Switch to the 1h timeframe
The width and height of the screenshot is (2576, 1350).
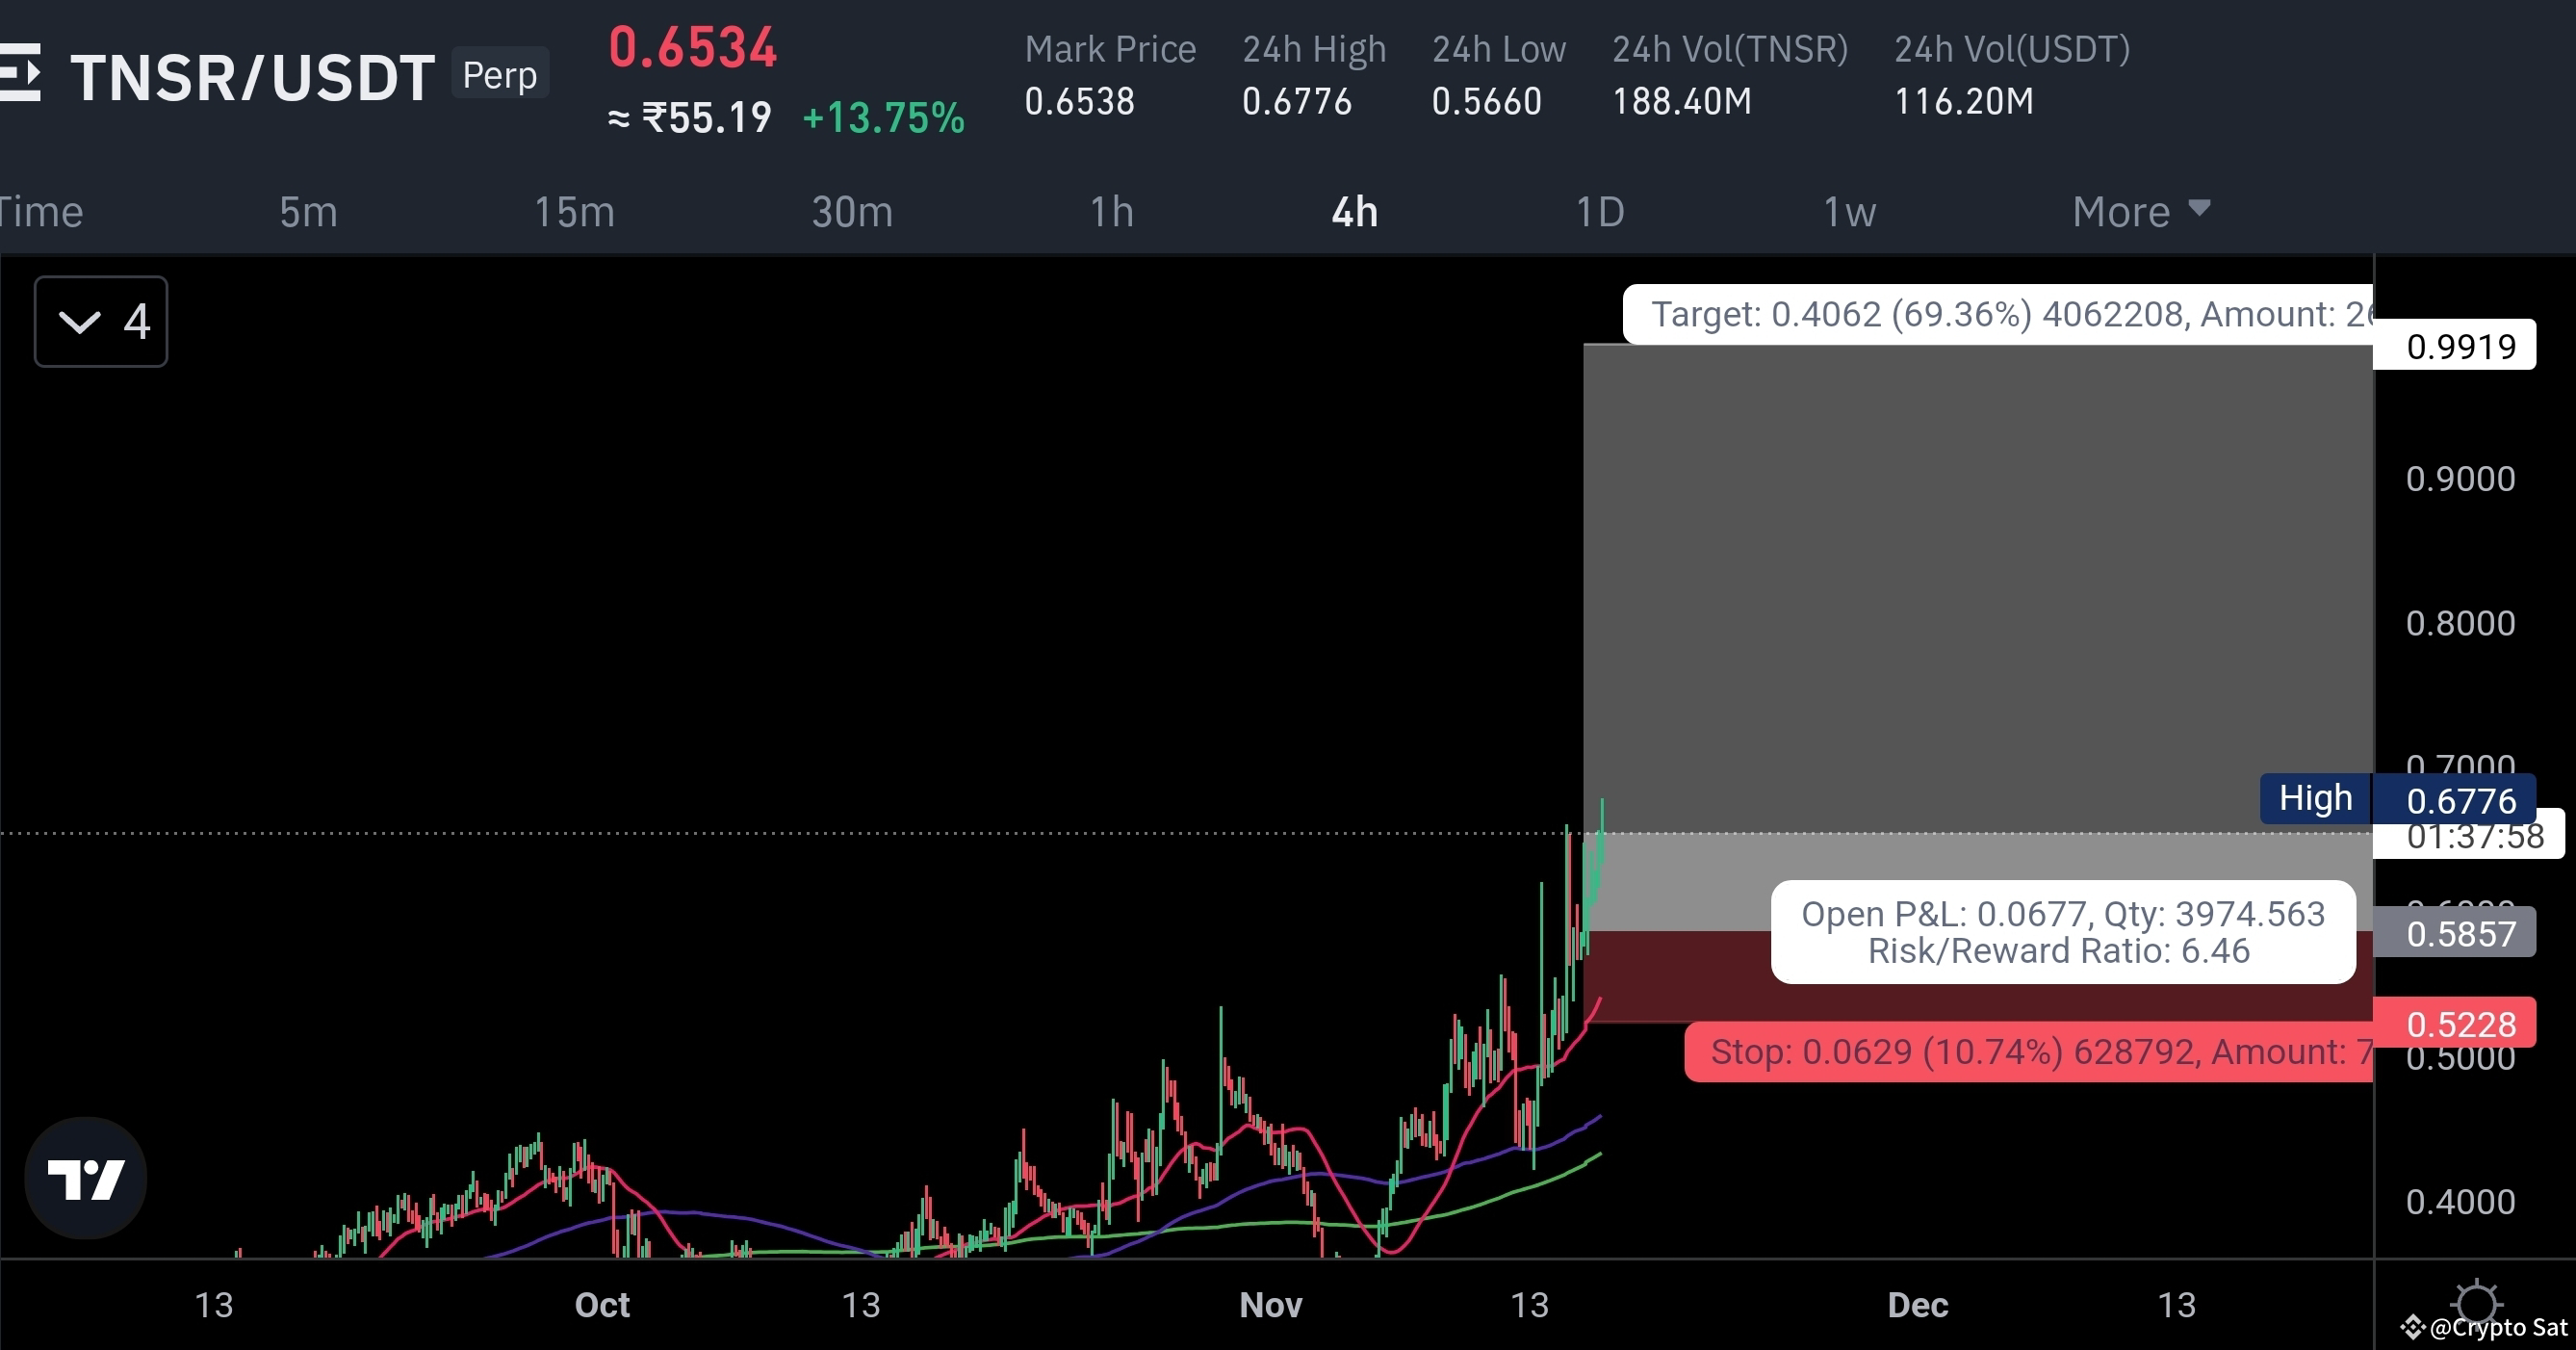tap(1111, 211)
